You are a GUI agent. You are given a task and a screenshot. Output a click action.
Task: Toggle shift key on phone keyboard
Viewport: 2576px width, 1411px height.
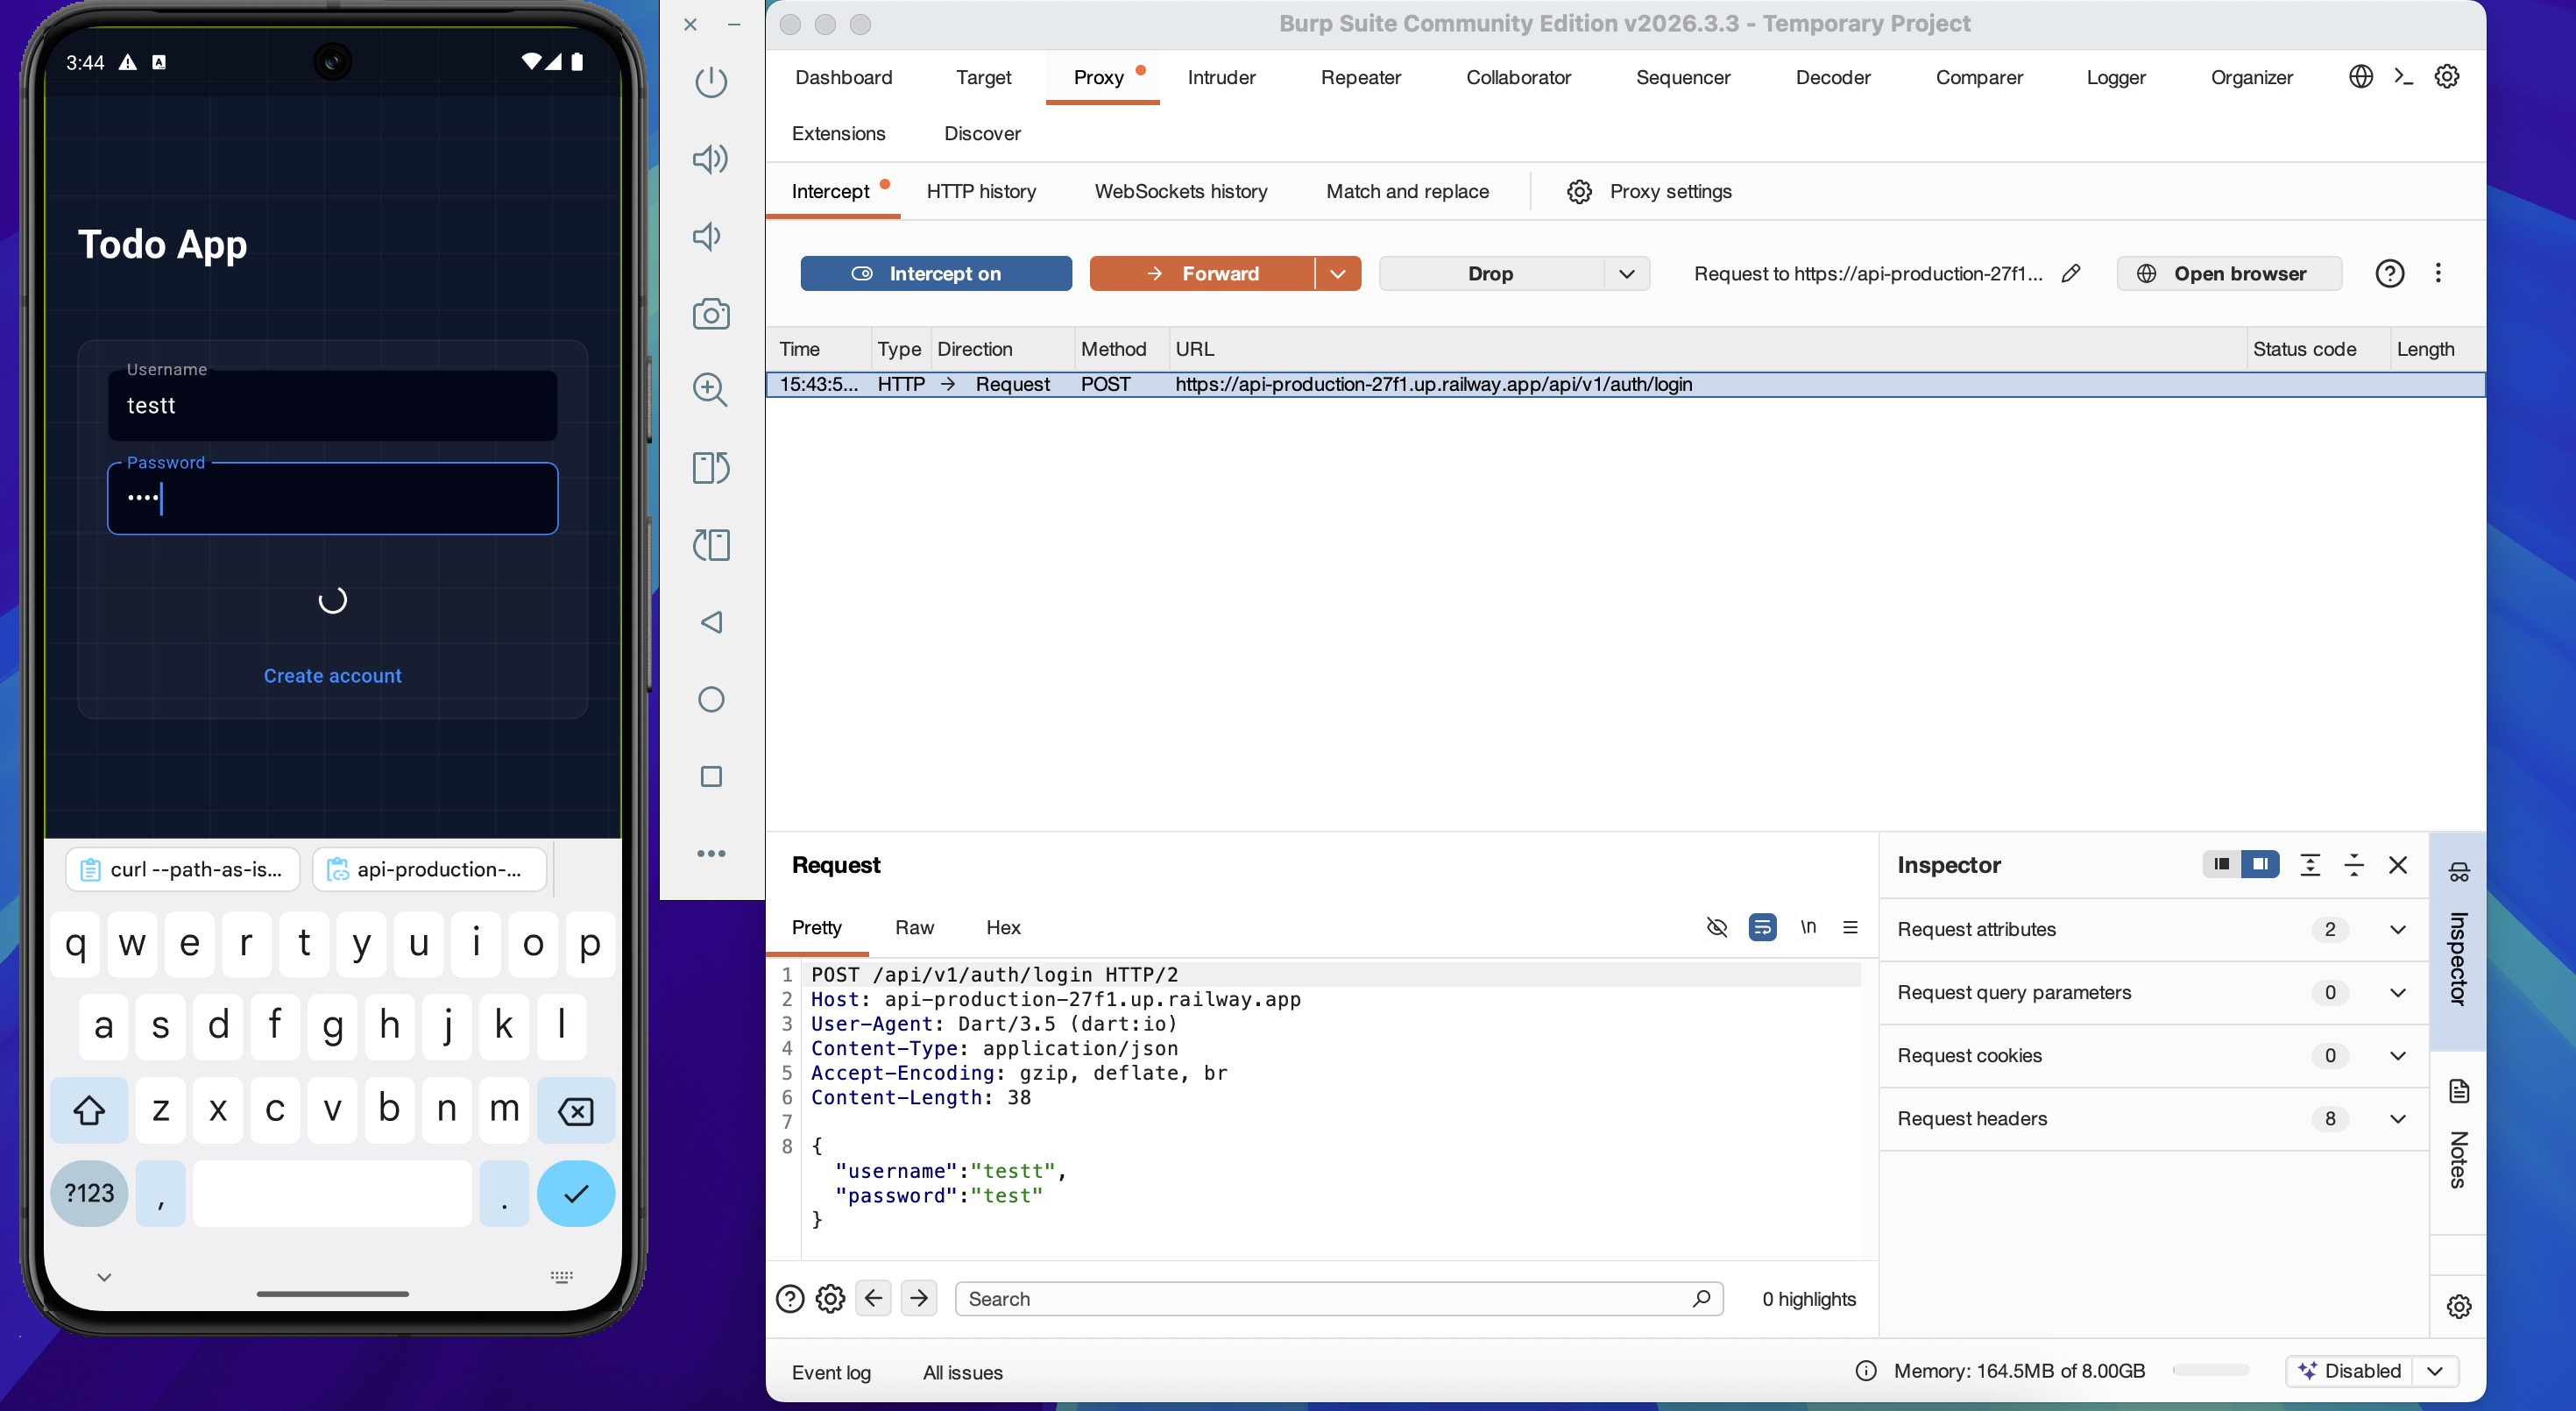(89, 1110)
